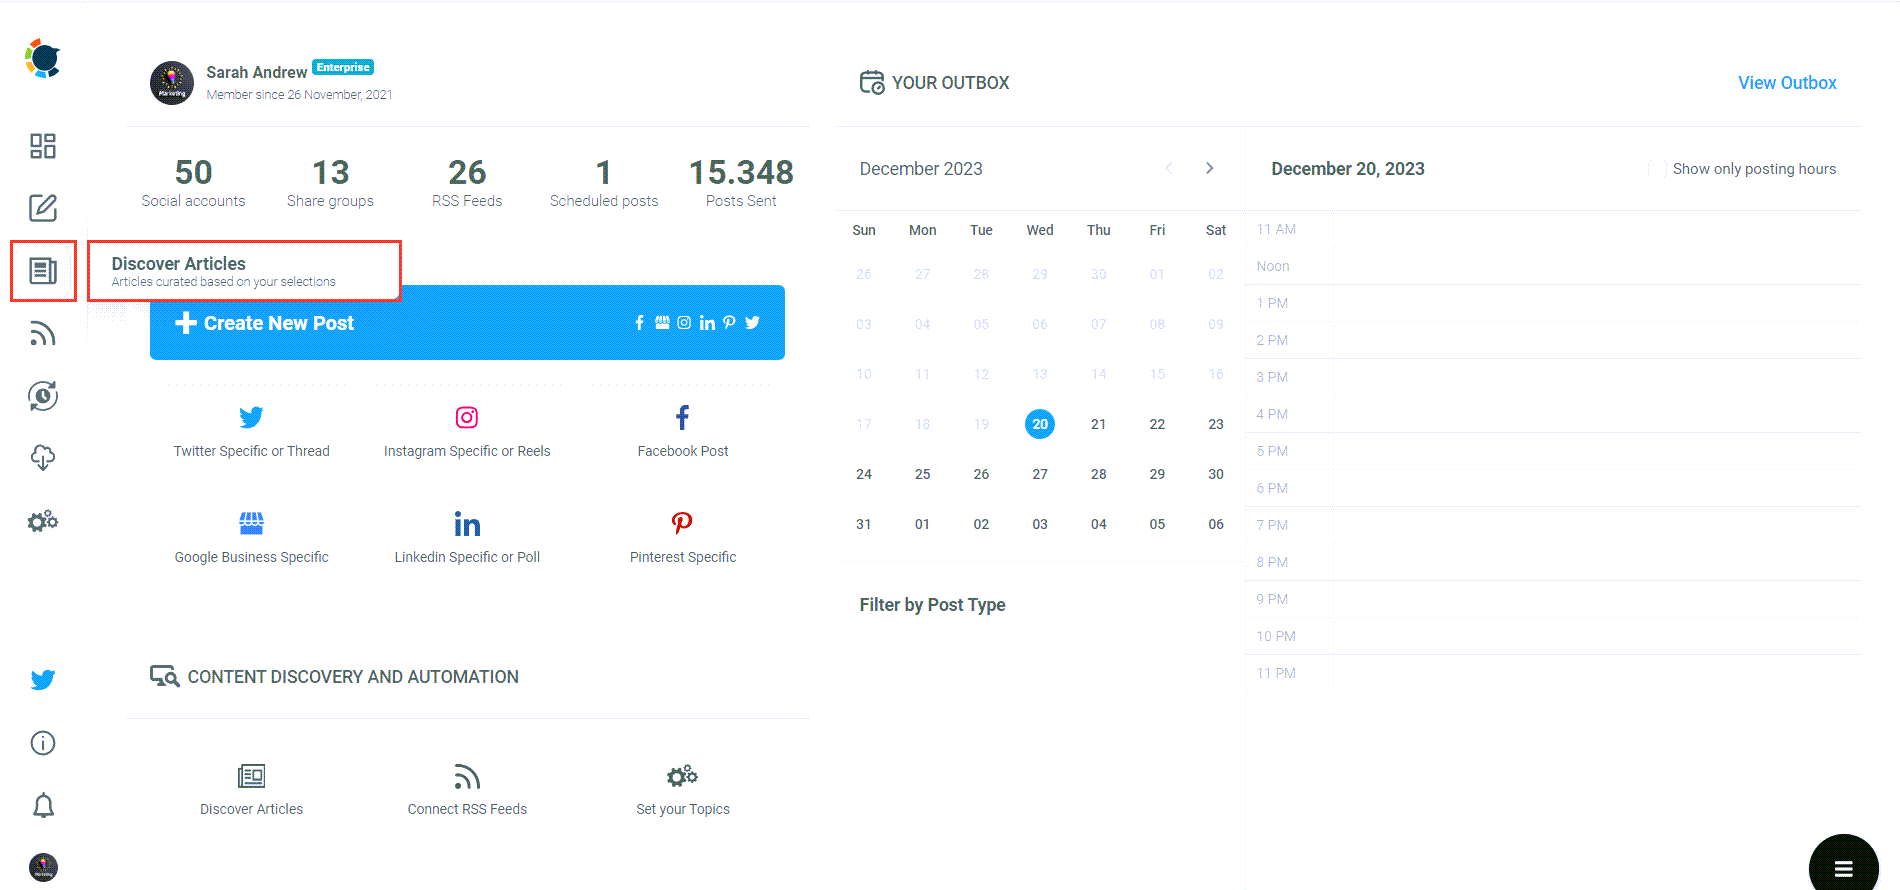Open Discover Articles under Content Discovery
Viewport: 1900px width, 890px height.
(251, 790)
